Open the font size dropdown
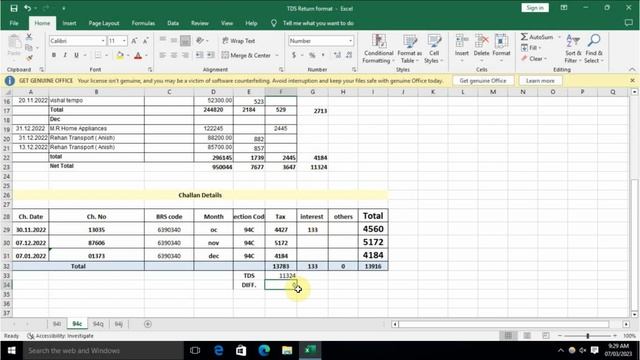This screenshot has width=640, height=360. click(x=124, y=41)
